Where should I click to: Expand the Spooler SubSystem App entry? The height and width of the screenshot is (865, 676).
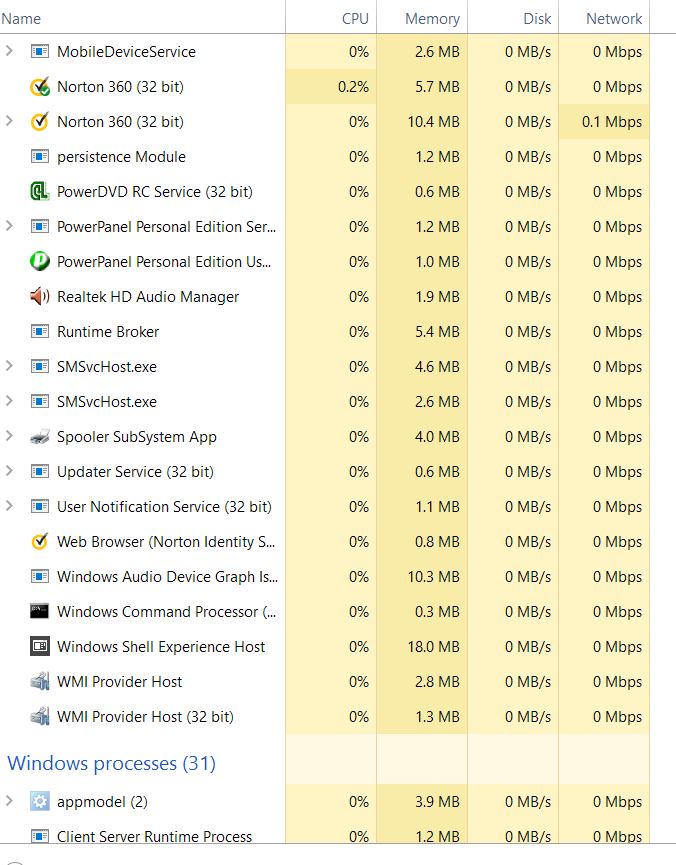pos(9,436)
